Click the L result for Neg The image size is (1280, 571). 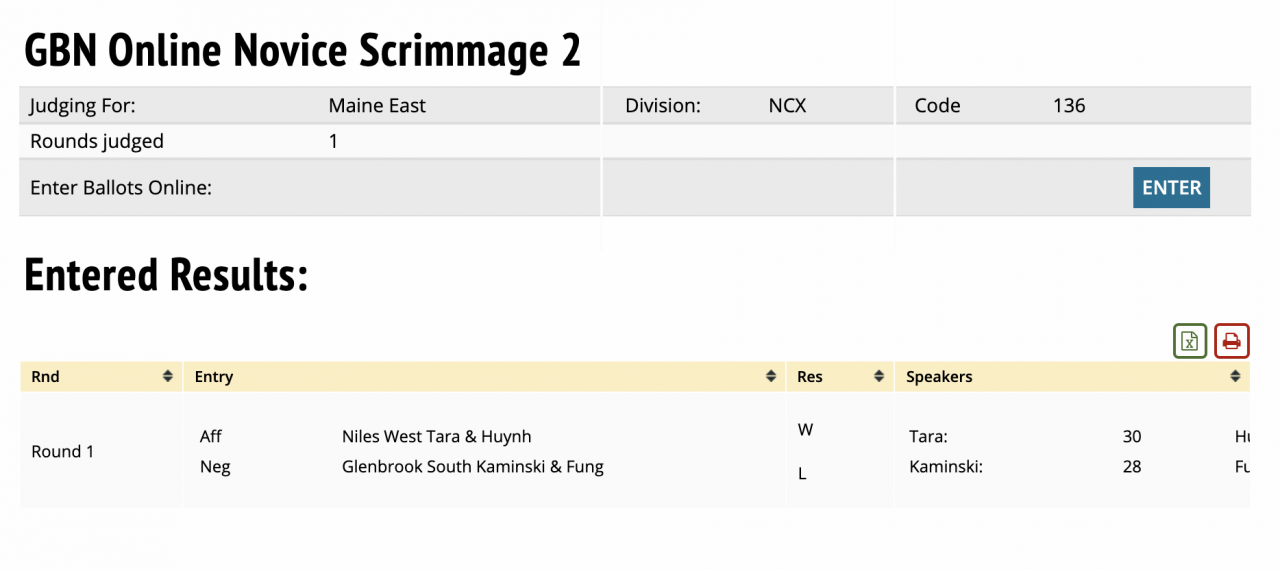coord(802,474)
